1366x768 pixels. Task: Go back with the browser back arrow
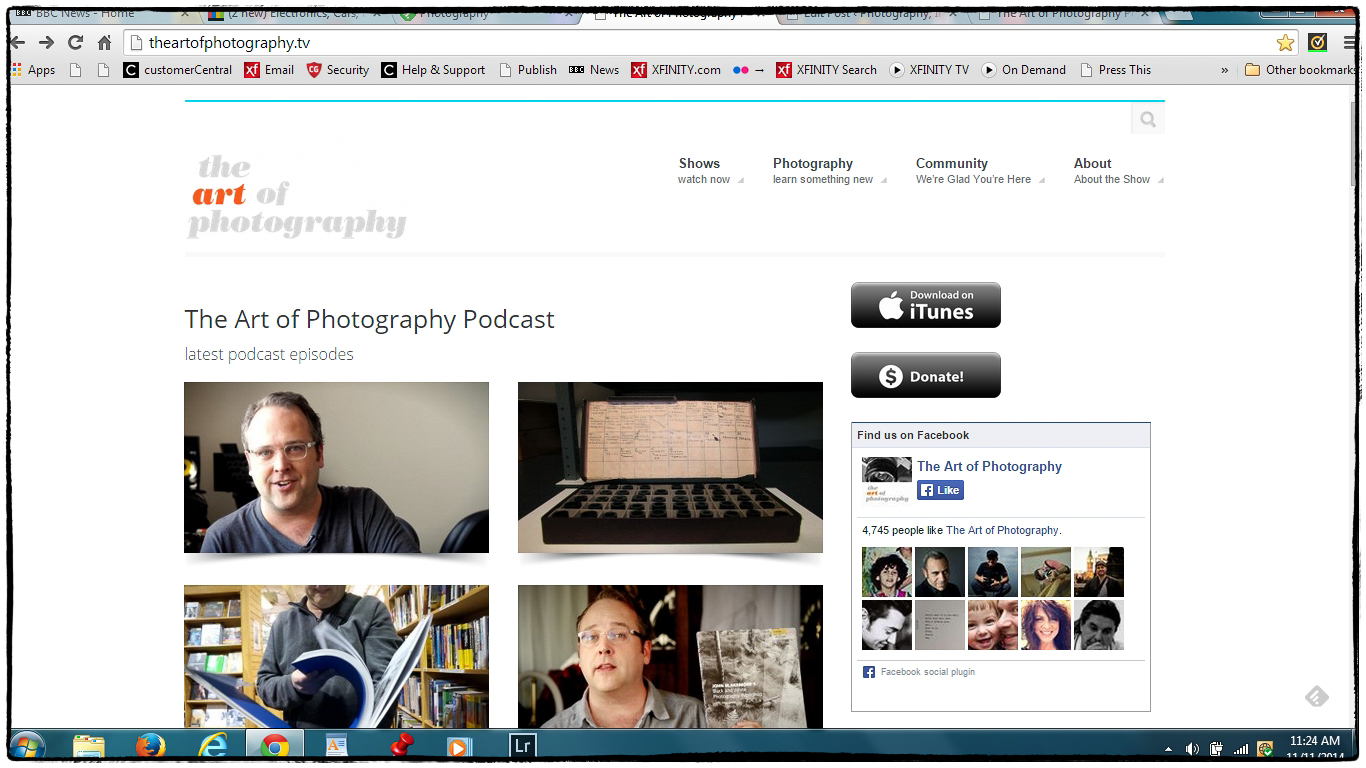pyautogui.click(x=18, y=42)
